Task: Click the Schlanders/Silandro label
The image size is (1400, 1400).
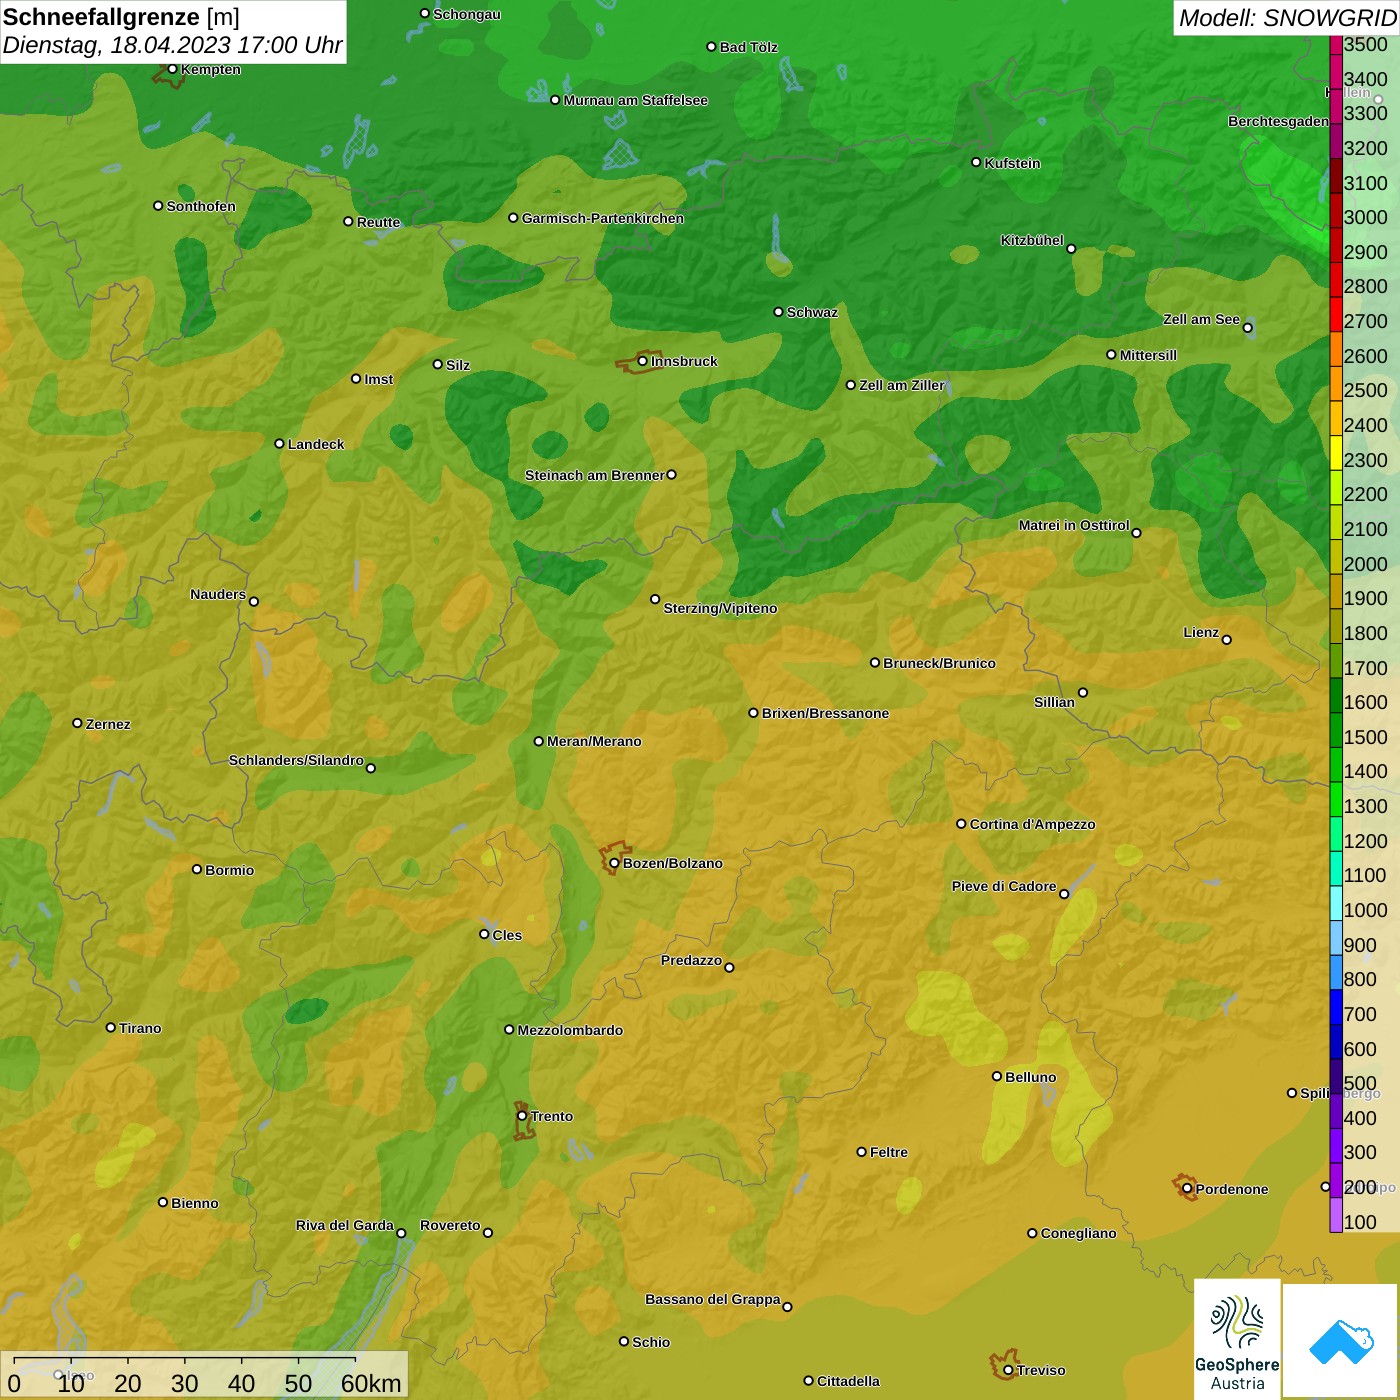Action: [296, 760]
